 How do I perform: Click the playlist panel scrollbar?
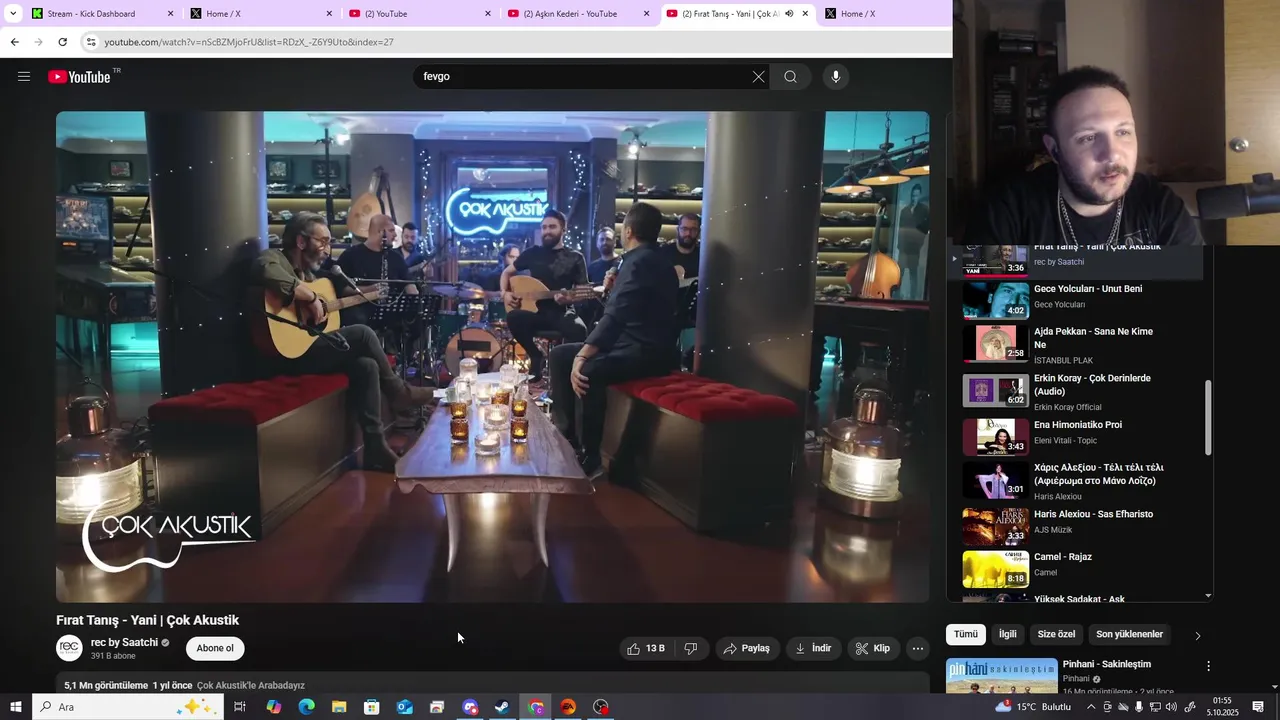click(1208, 417)
